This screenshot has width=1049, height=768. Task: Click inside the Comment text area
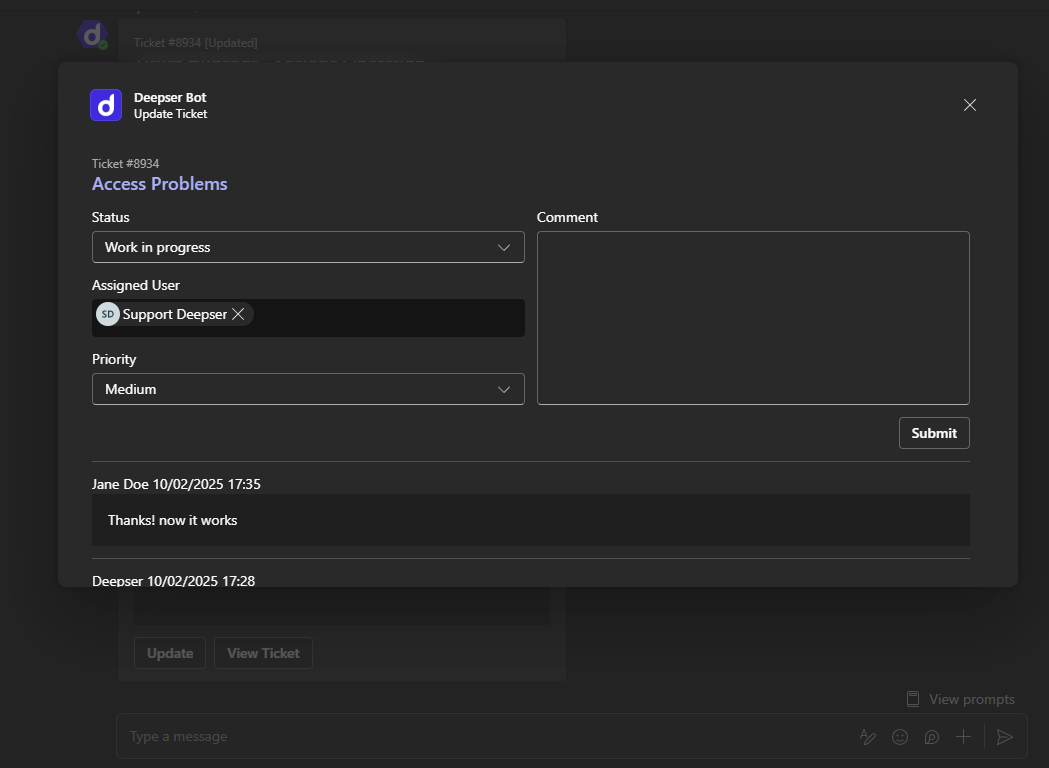point(753,318)
